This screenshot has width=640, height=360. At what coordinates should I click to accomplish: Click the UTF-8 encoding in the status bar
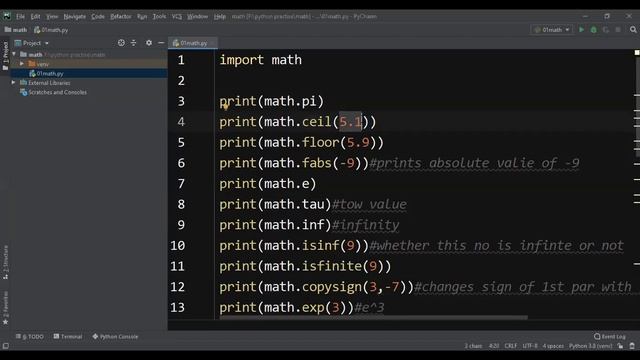point(530,346)
